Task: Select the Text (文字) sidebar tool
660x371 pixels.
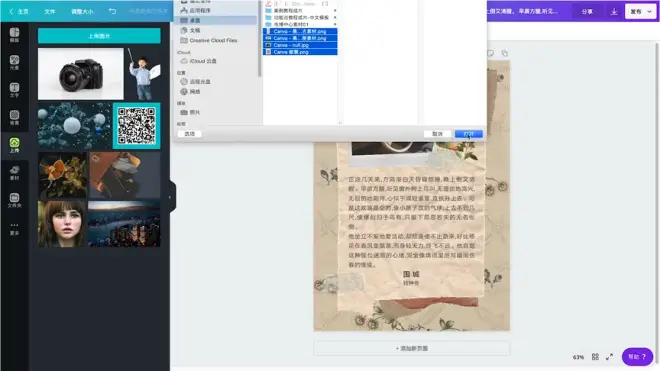Action: pos(14,90)
